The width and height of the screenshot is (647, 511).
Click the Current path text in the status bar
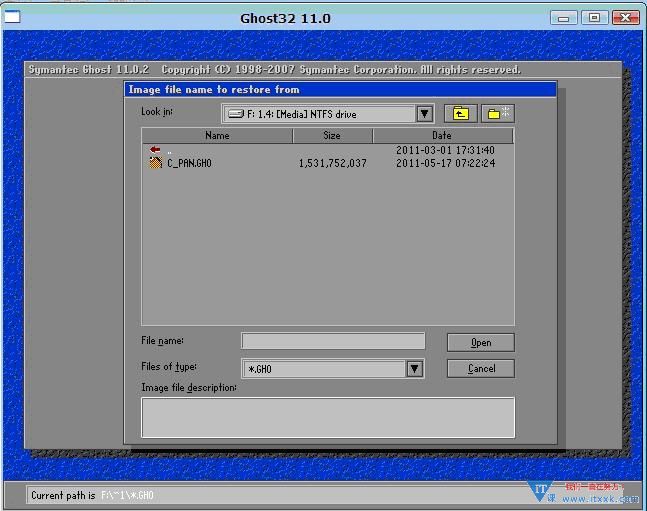[x=92, y=495]
